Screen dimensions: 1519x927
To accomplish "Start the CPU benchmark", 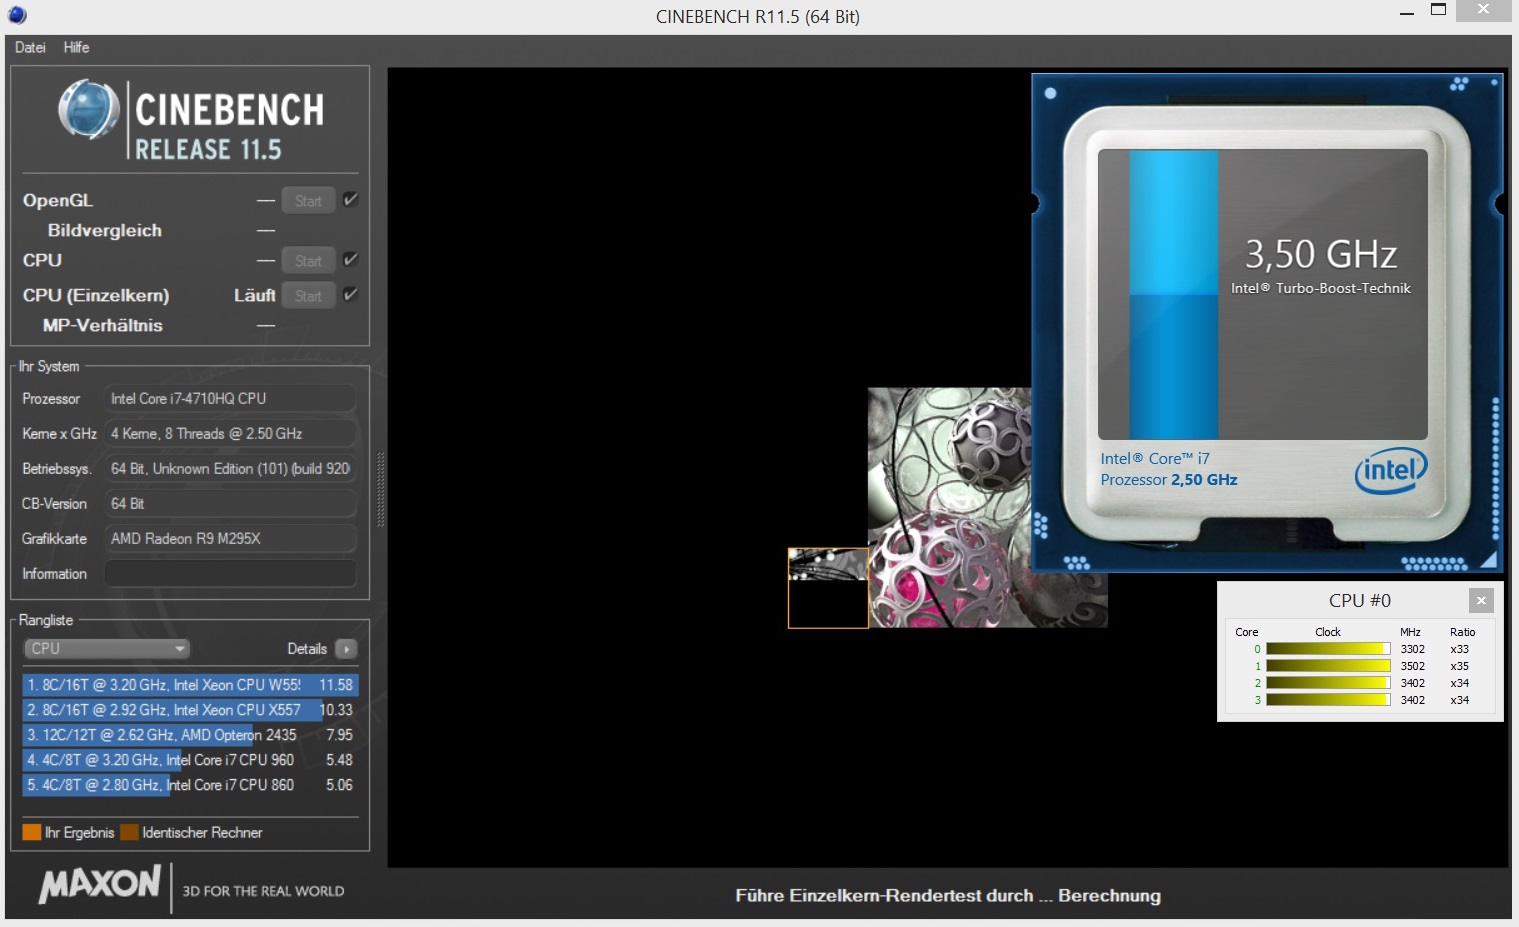I will 308,261.
